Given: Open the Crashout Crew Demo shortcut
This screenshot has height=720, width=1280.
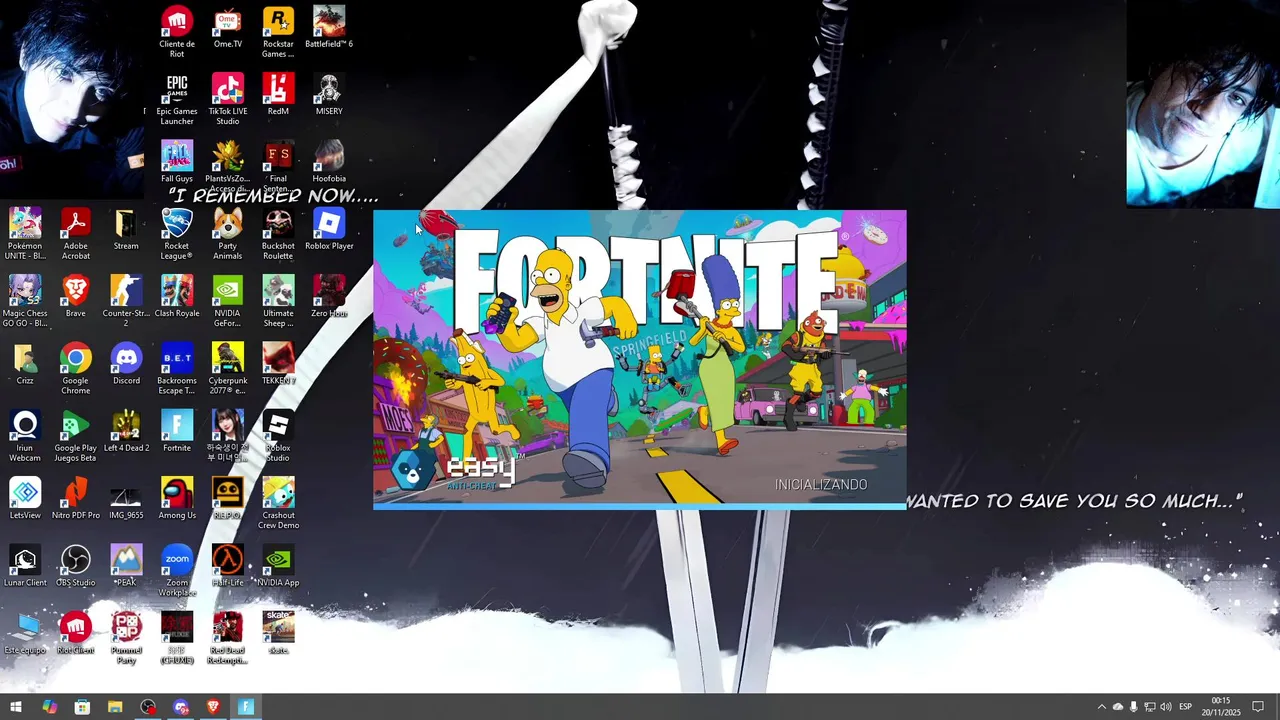Looking at the screenshot, I should click(x=278, y=503).
